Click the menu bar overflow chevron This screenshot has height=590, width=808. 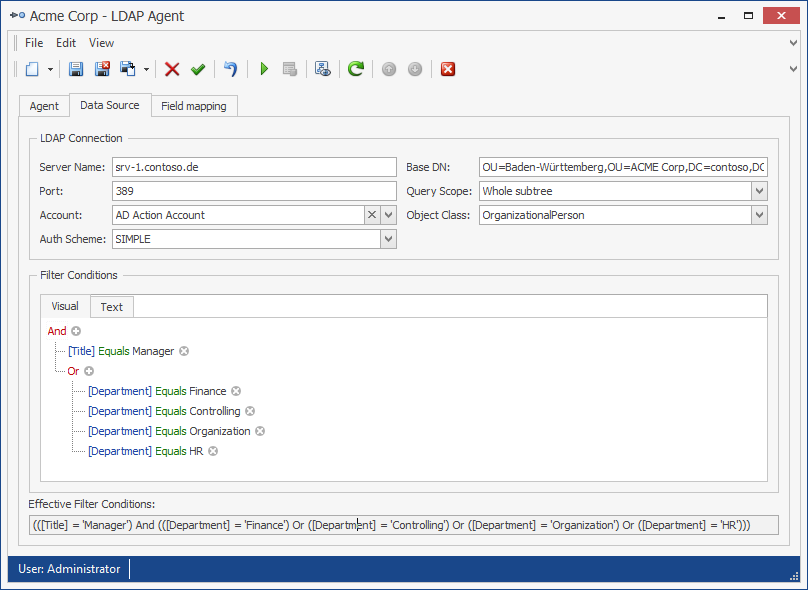pyautogui.click(x=794, y=43)
